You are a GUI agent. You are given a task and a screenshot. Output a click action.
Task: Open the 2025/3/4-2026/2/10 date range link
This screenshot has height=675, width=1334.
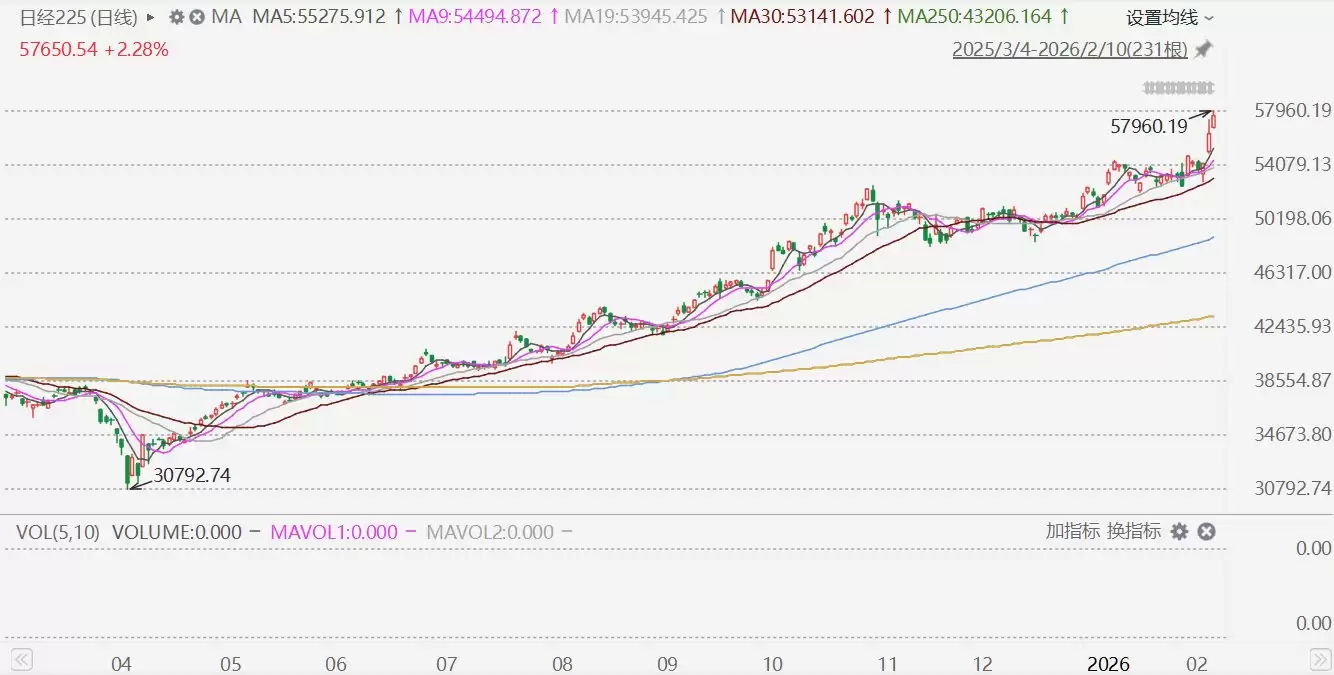pyautogui.click(x=1070, y=49)
